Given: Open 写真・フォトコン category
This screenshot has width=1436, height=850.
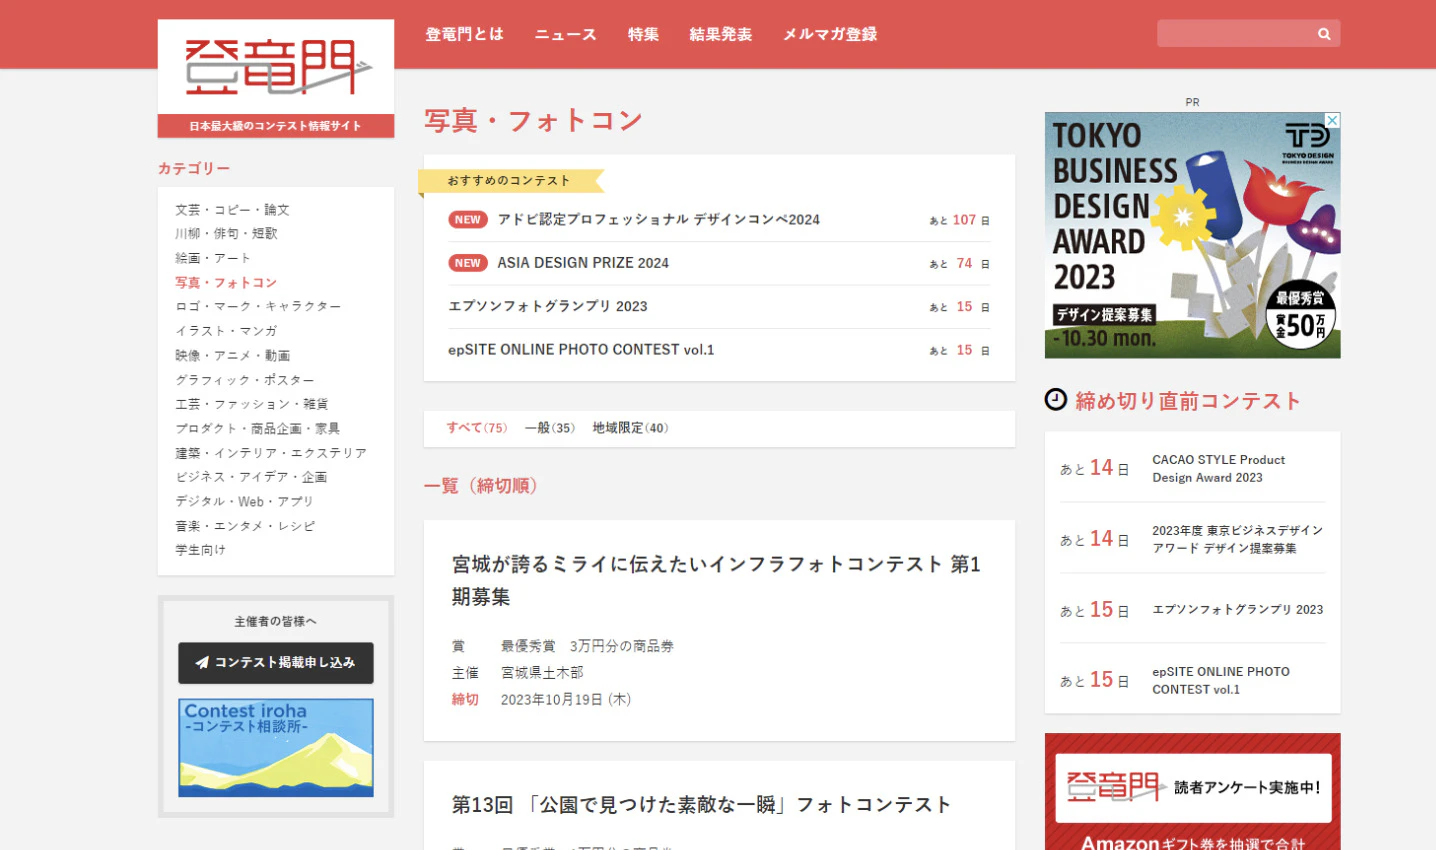Looking at the screenshot, I should point(226,283).
